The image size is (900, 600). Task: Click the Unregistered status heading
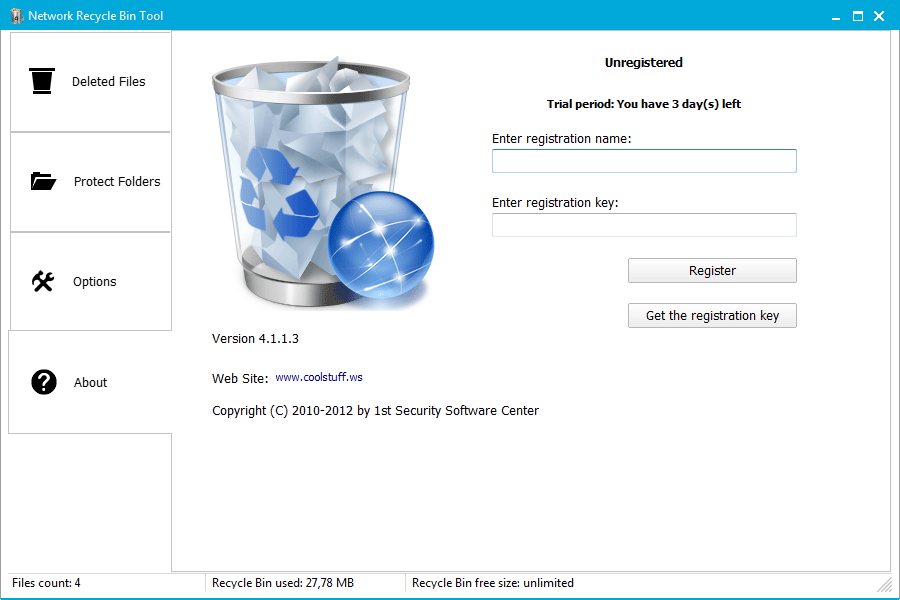pos(643,63)
